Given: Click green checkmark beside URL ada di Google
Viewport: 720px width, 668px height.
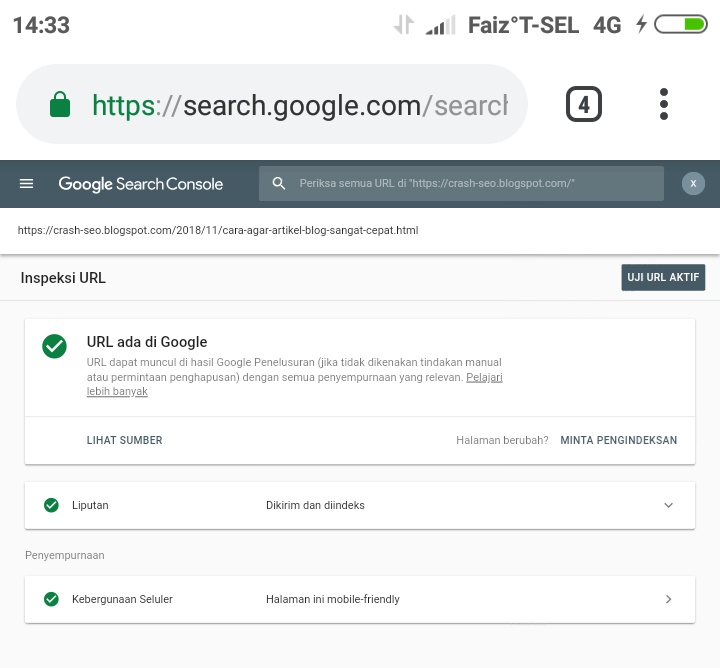Looking at the screenshot, I should (54, 346).
